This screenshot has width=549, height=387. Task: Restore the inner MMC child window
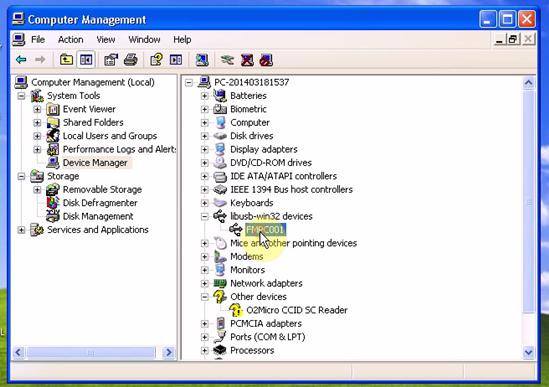tap(513, 39)
